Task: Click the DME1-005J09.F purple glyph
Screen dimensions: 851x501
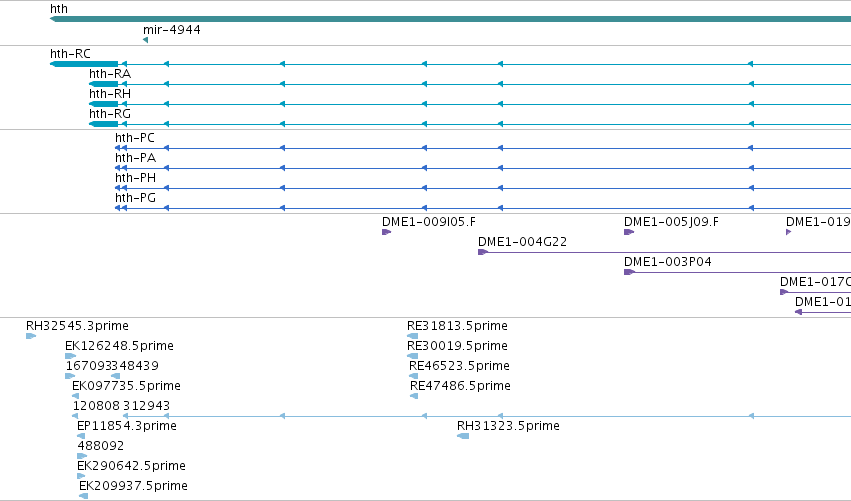Action: (629, 232)
